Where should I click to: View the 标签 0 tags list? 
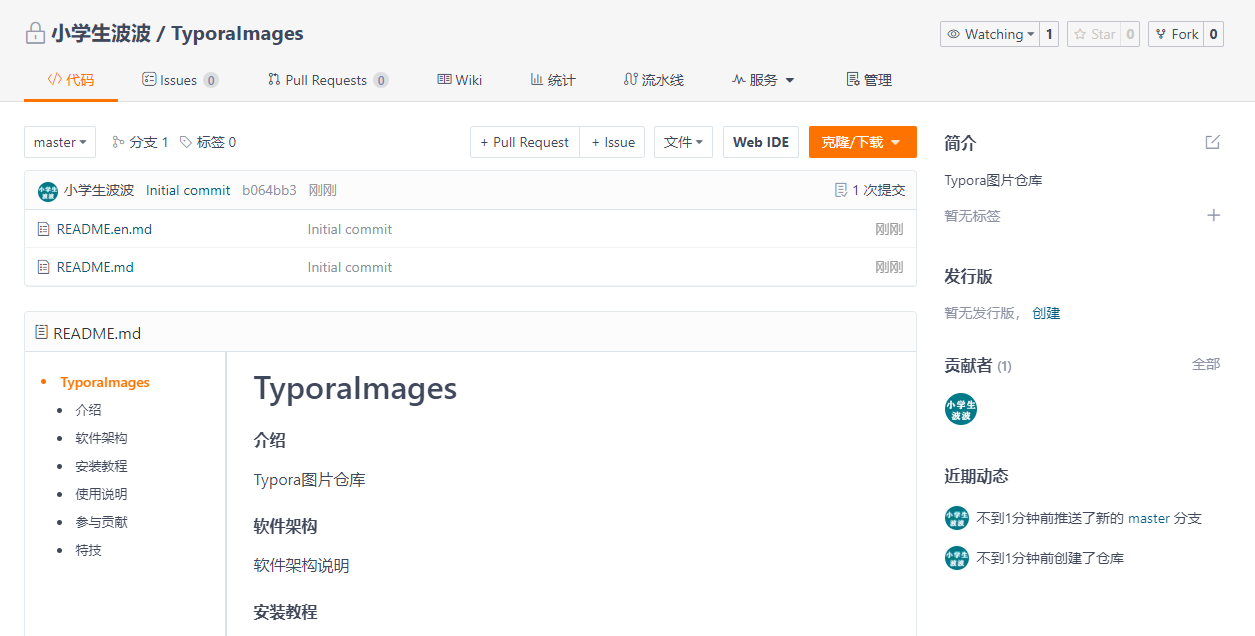click(208, 142)
